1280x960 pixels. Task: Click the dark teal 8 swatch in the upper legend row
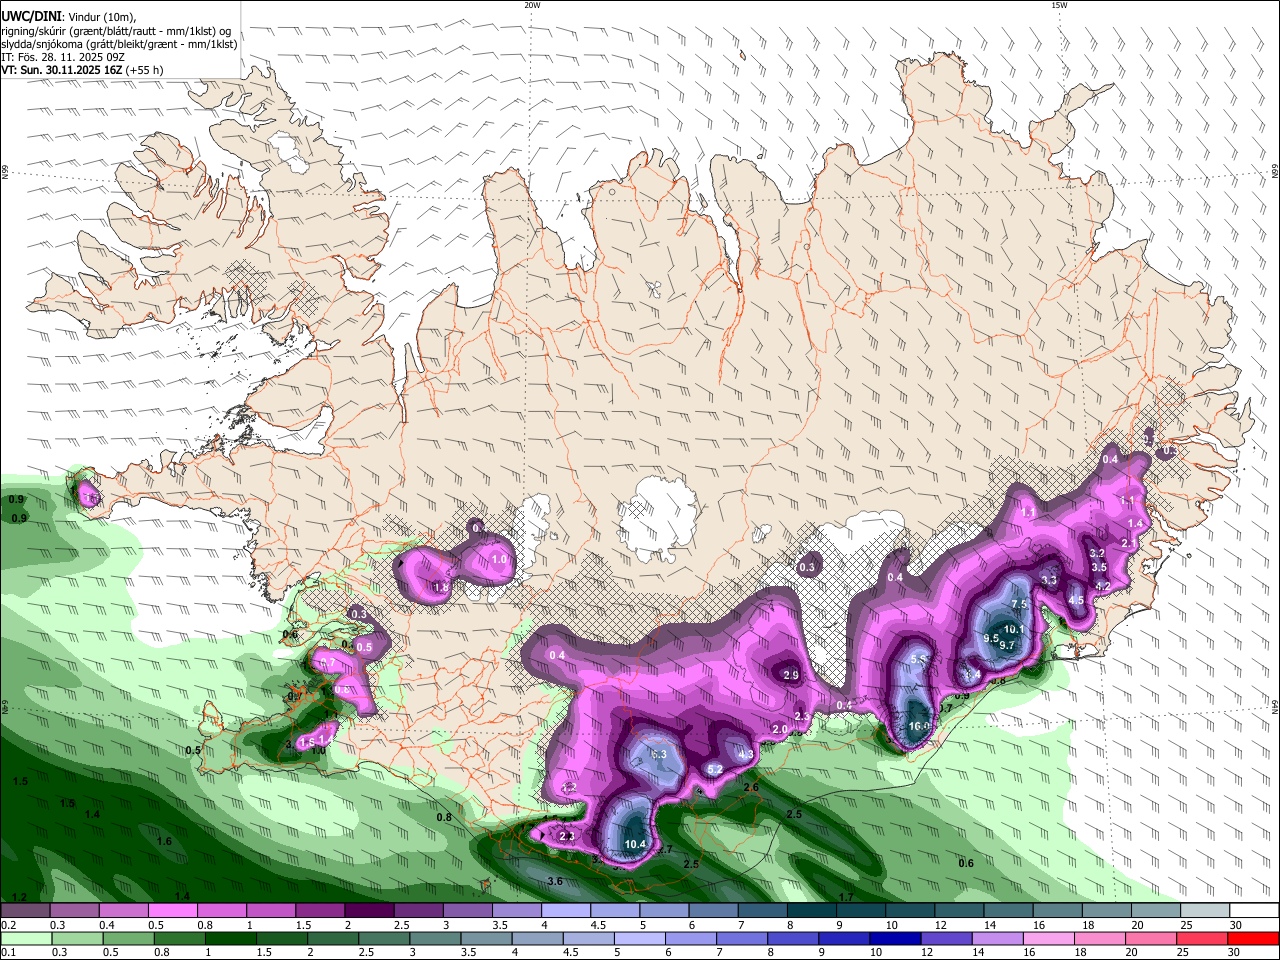(812, 910)
